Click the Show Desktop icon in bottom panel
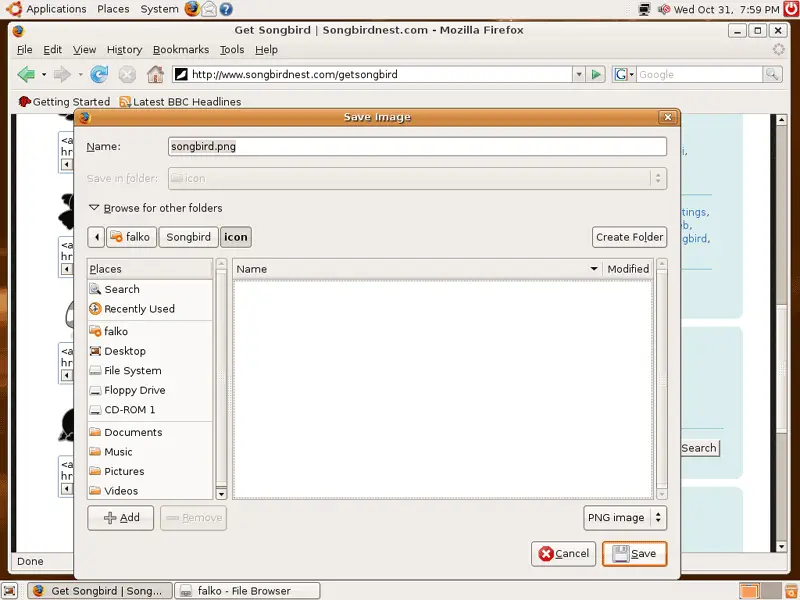800x600 pixels. (x=10, y=591)
